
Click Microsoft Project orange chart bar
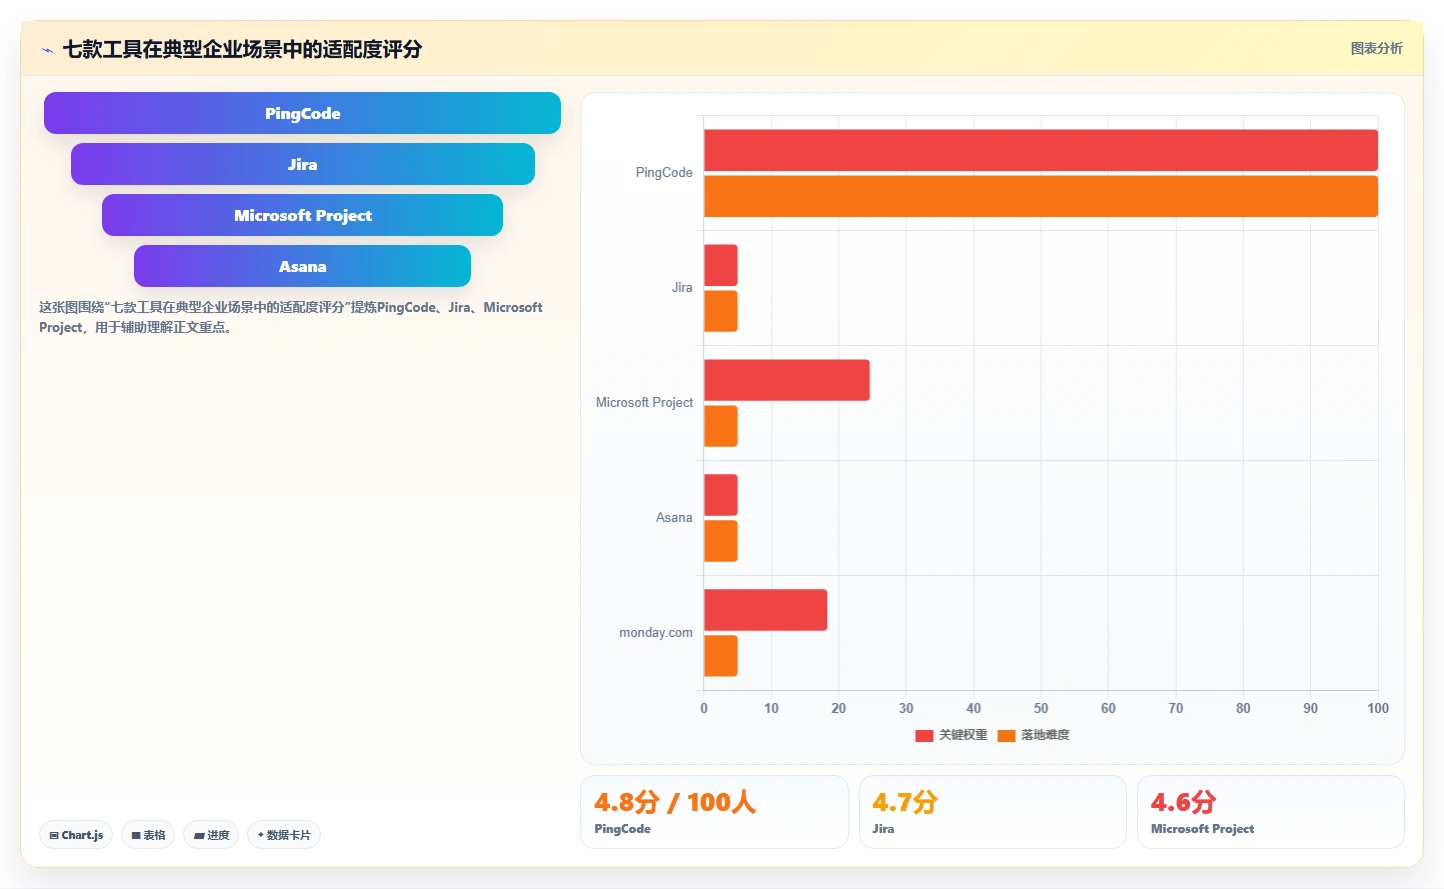pyautogui.click(x=721, y=426)
